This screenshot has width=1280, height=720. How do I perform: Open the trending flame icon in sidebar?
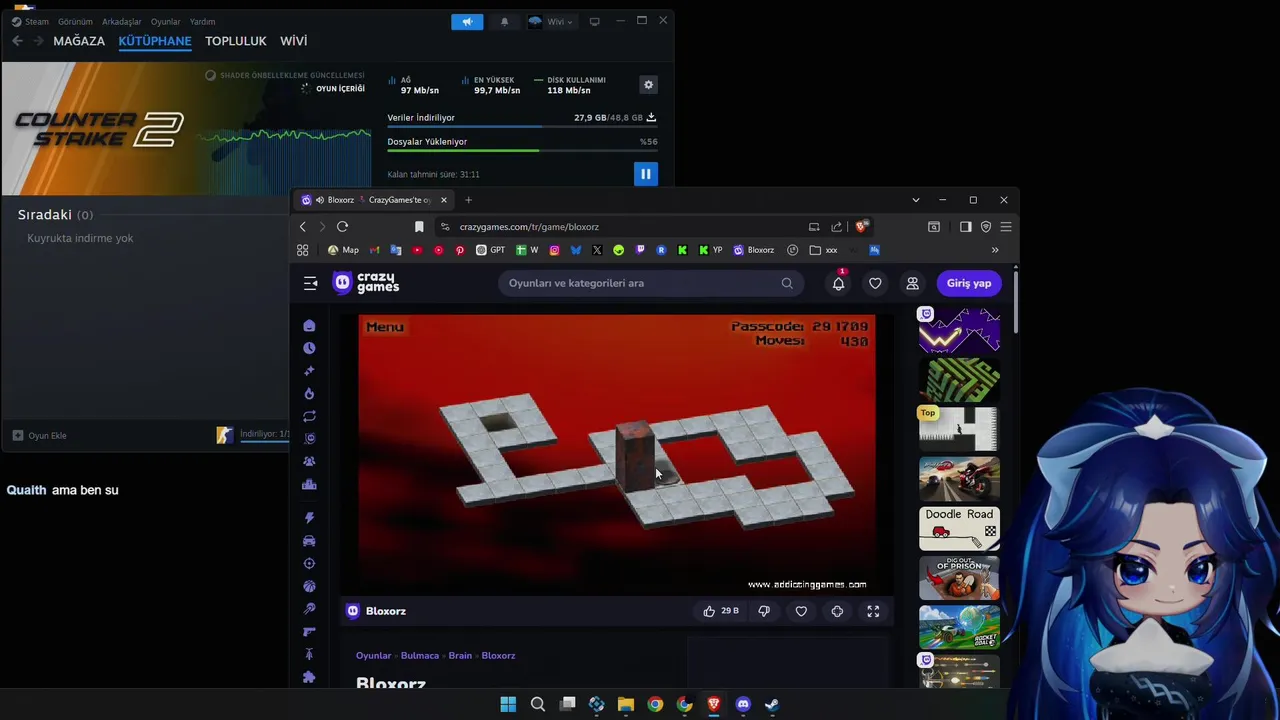pos(309,394)
